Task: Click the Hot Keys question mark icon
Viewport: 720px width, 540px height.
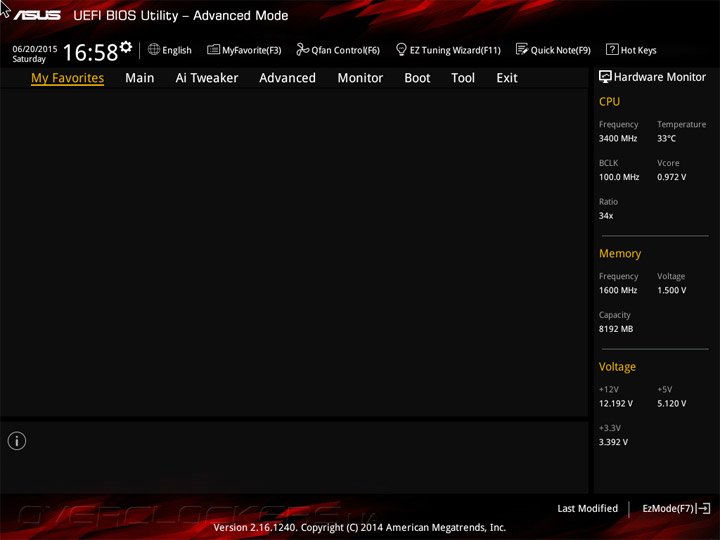Action: click(x=612, y=49)
